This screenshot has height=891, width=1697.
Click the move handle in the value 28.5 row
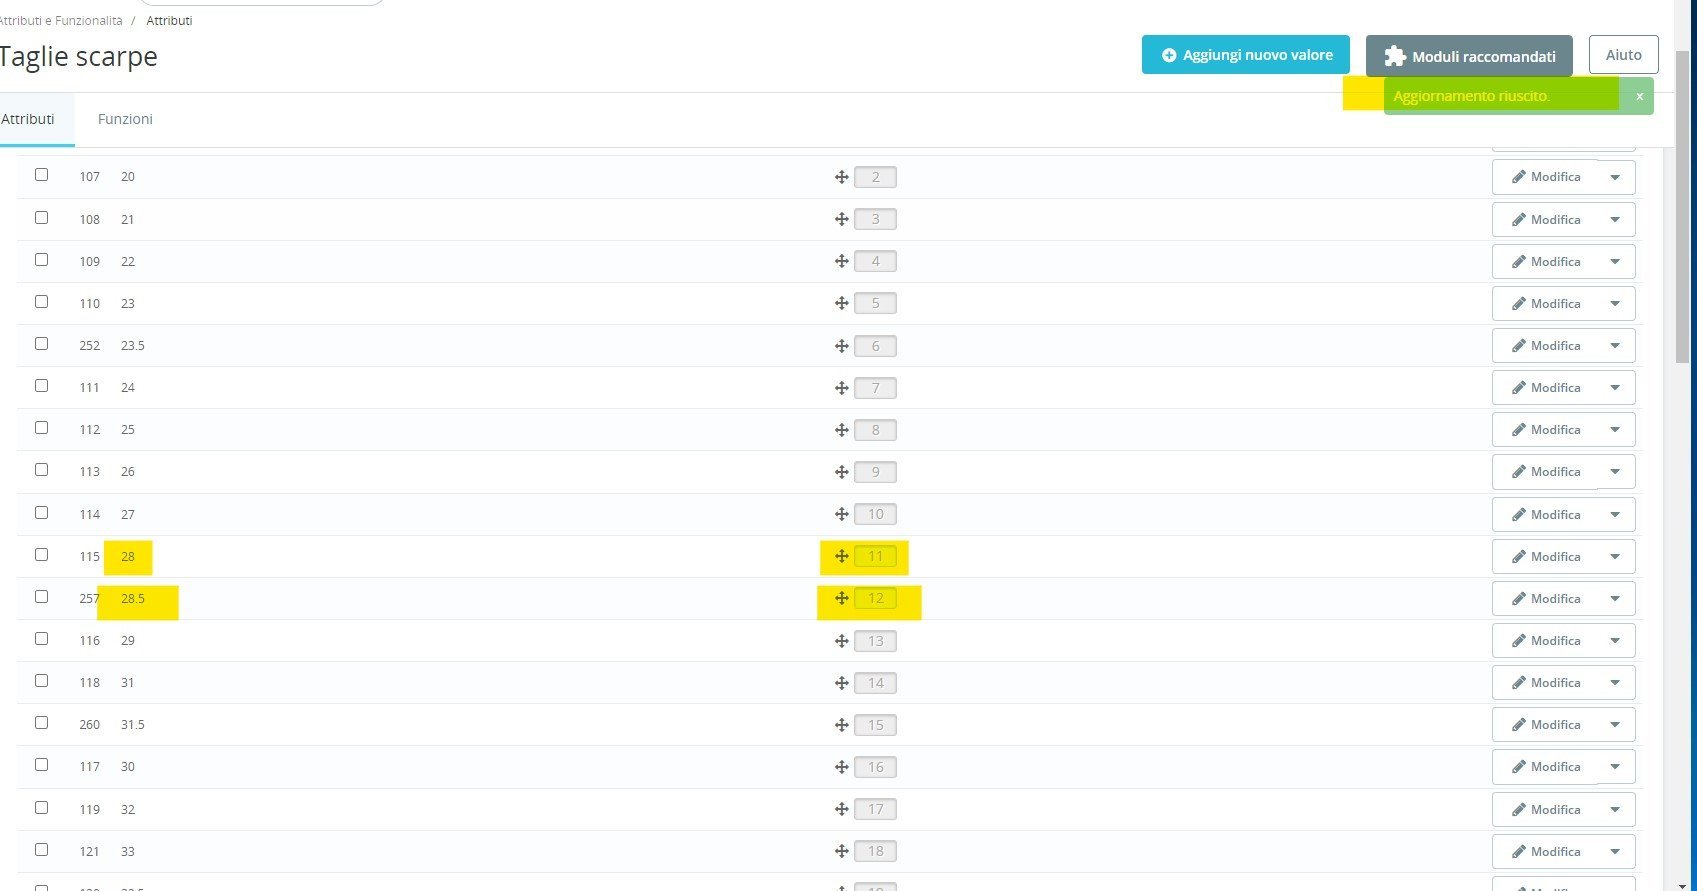click(x=841, y=598)
